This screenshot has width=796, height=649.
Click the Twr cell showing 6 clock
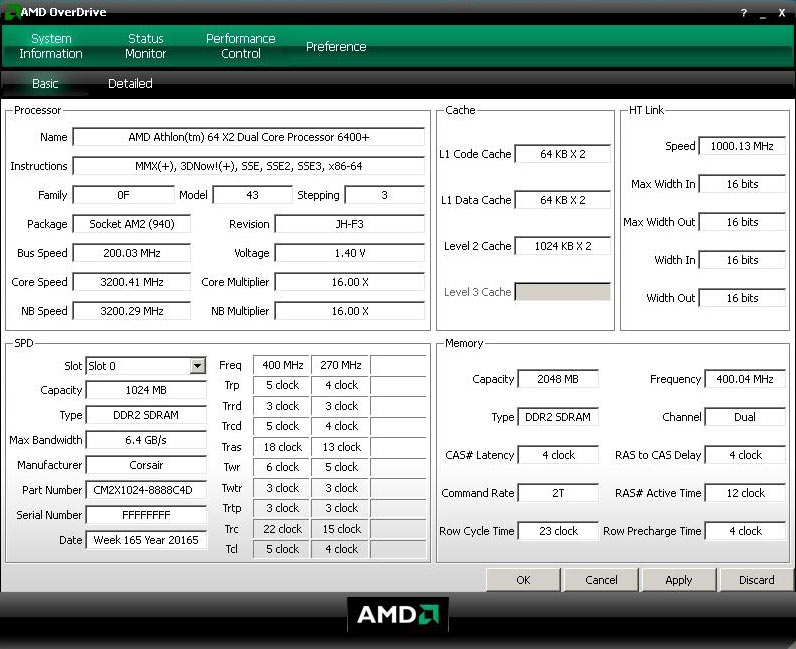click(282, 467)
